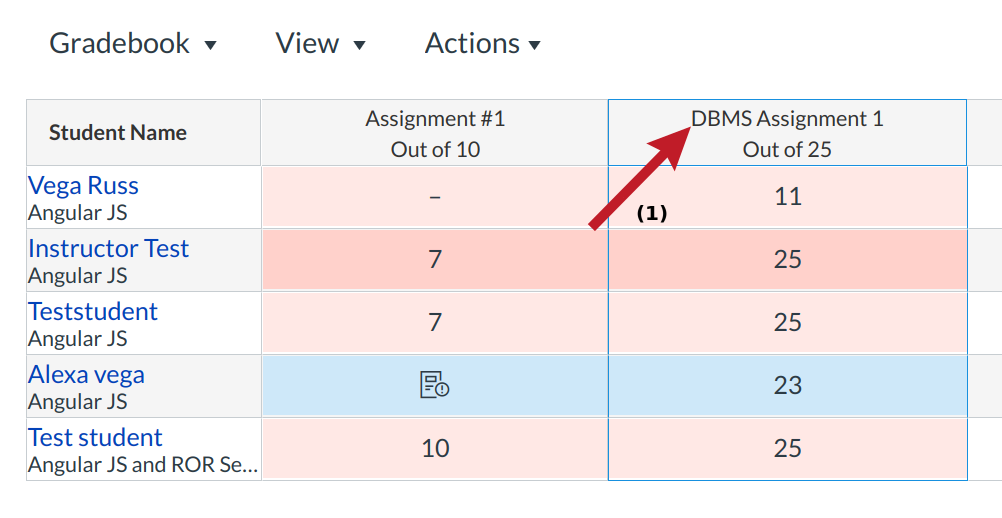Viewport: 1002px width, 518px height.
Task: Click the Student Name column header
Action: 118,132
